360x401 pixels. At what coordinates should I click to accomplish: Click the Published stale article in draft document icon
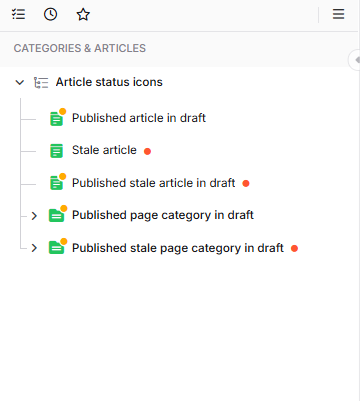(57, 182)
